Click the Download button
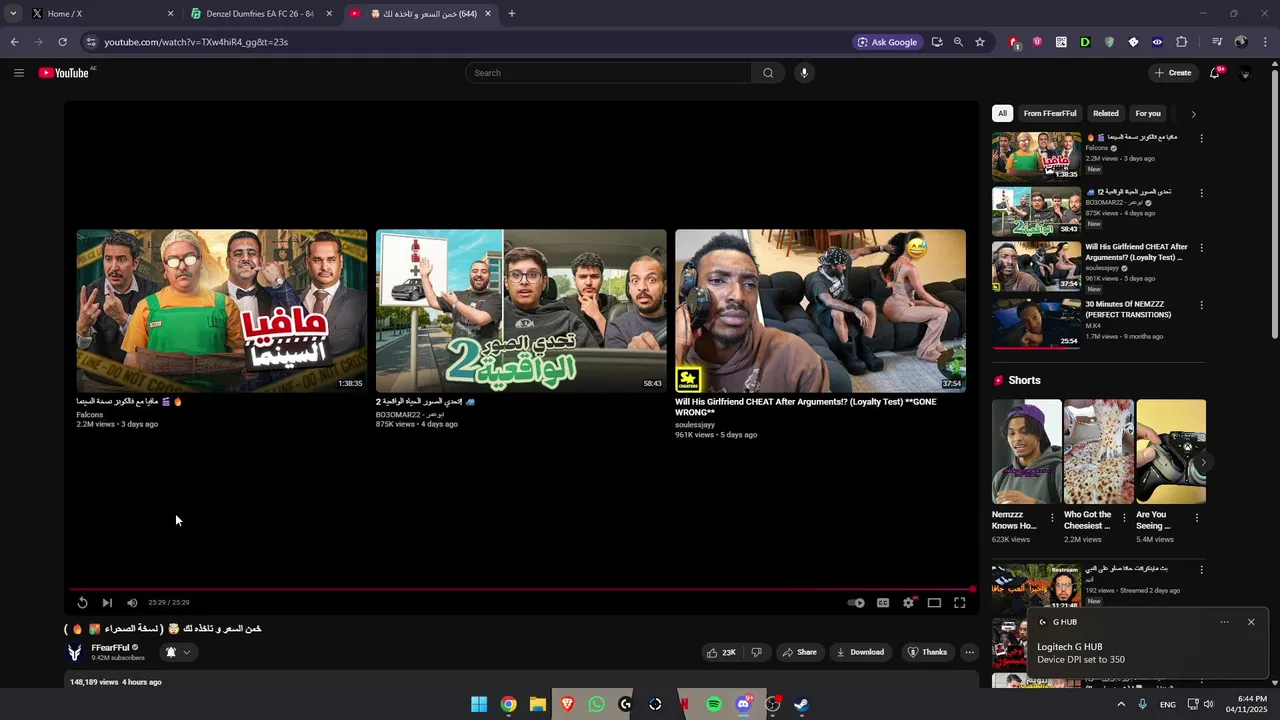Viewport: 1280px width, 720px height. [860, 652]
